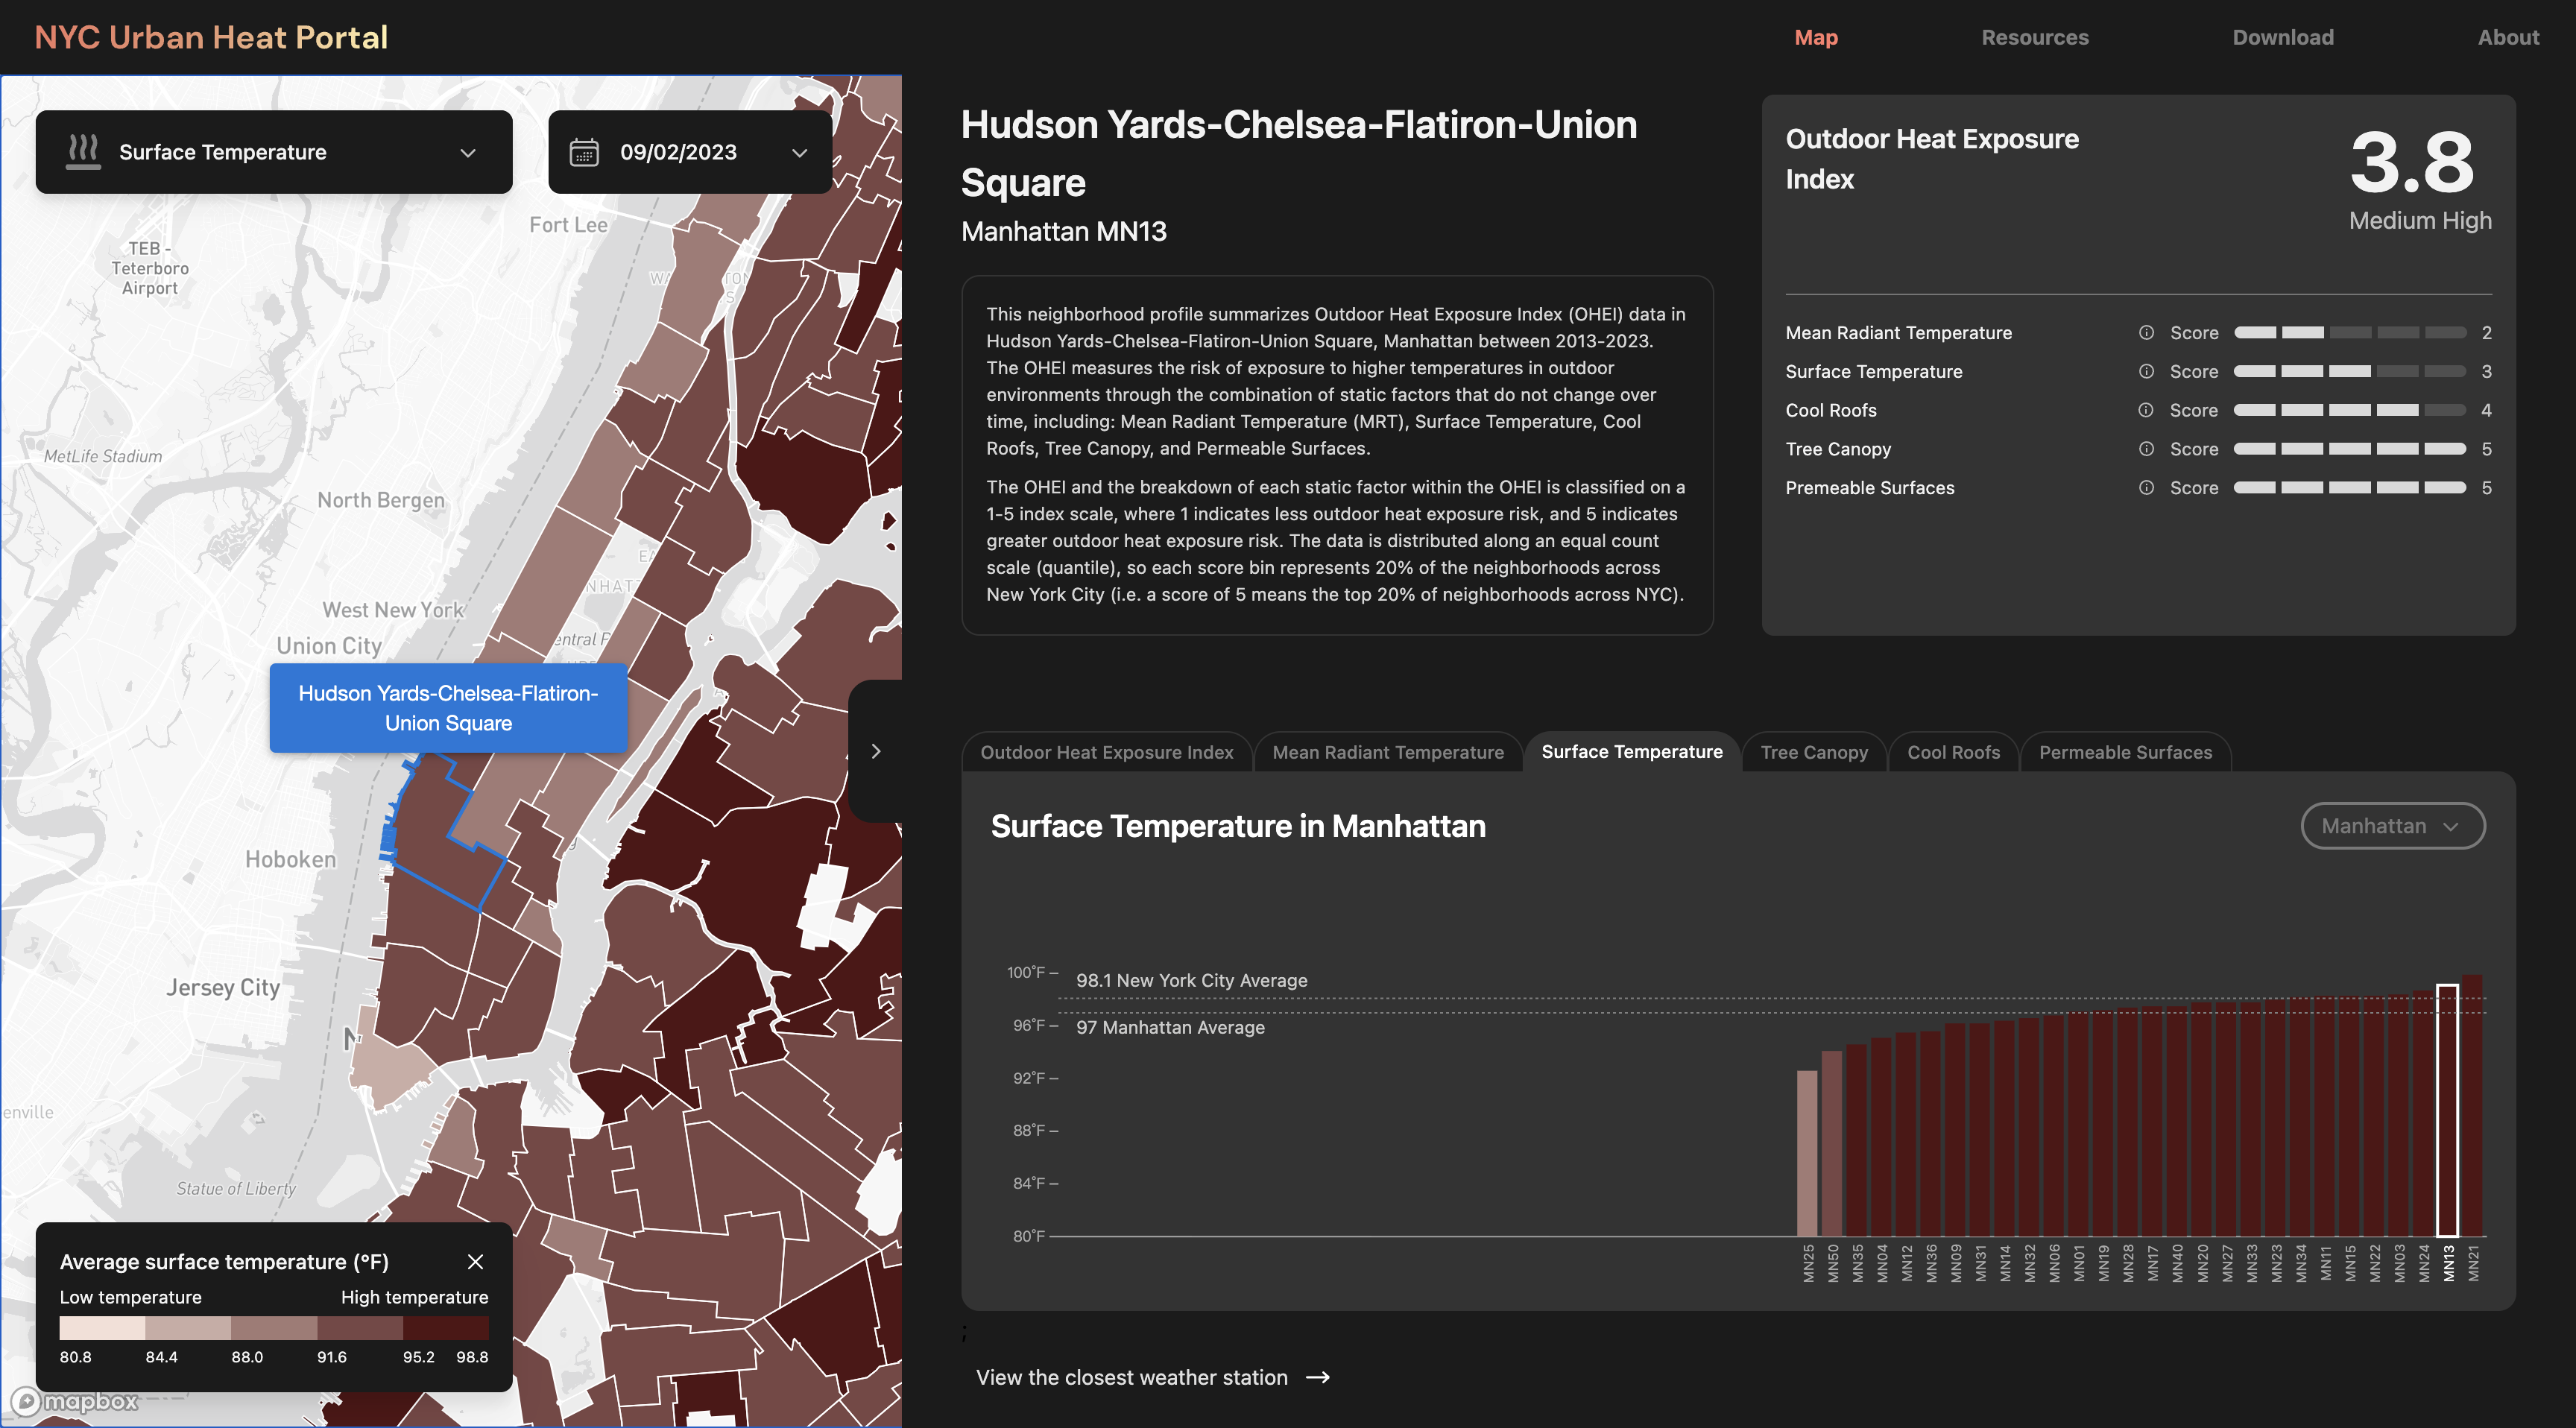The image size is (2576, 1428).
Task: Click info icon beside Mean Radiant Temperature score
Action: click(x=2146, y=333)
